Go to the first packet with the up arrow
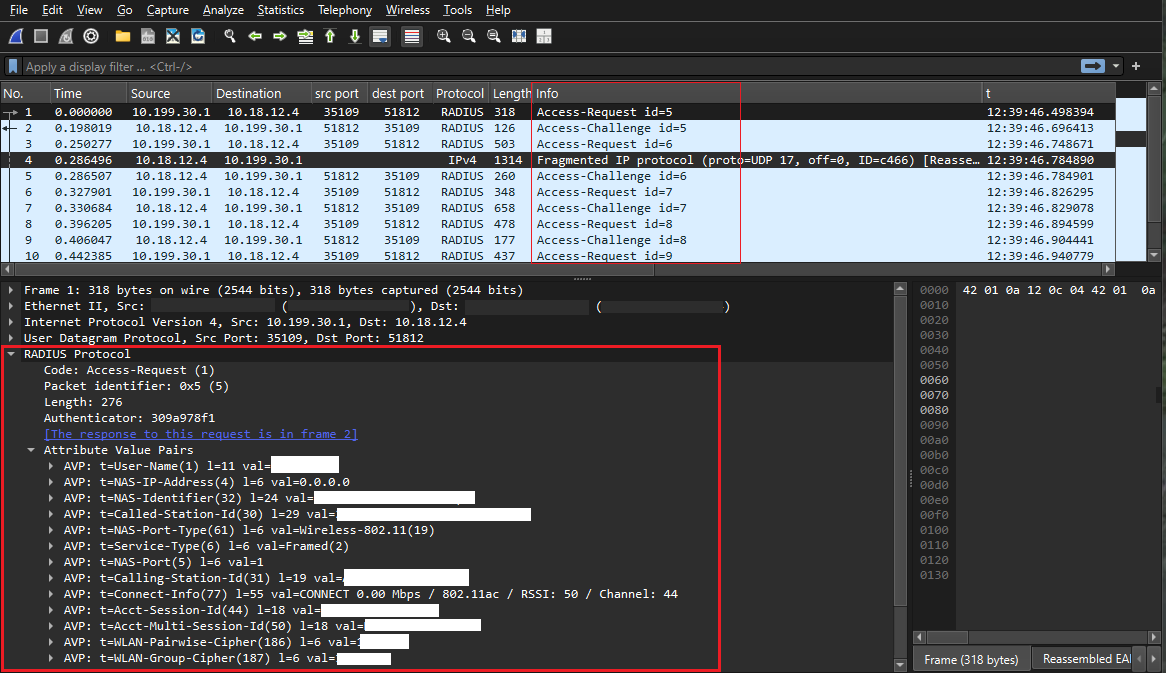The width and height of the screenshot is (1166, 673). click(x=329, y=36)
